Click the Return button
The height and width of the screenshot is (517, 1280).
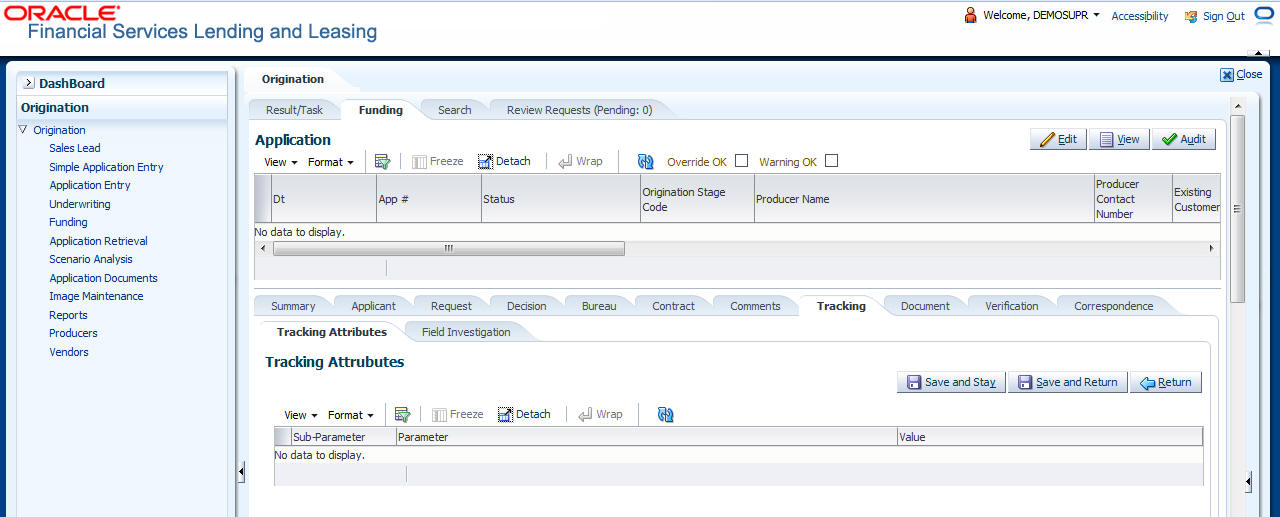tap(1166, 382)
